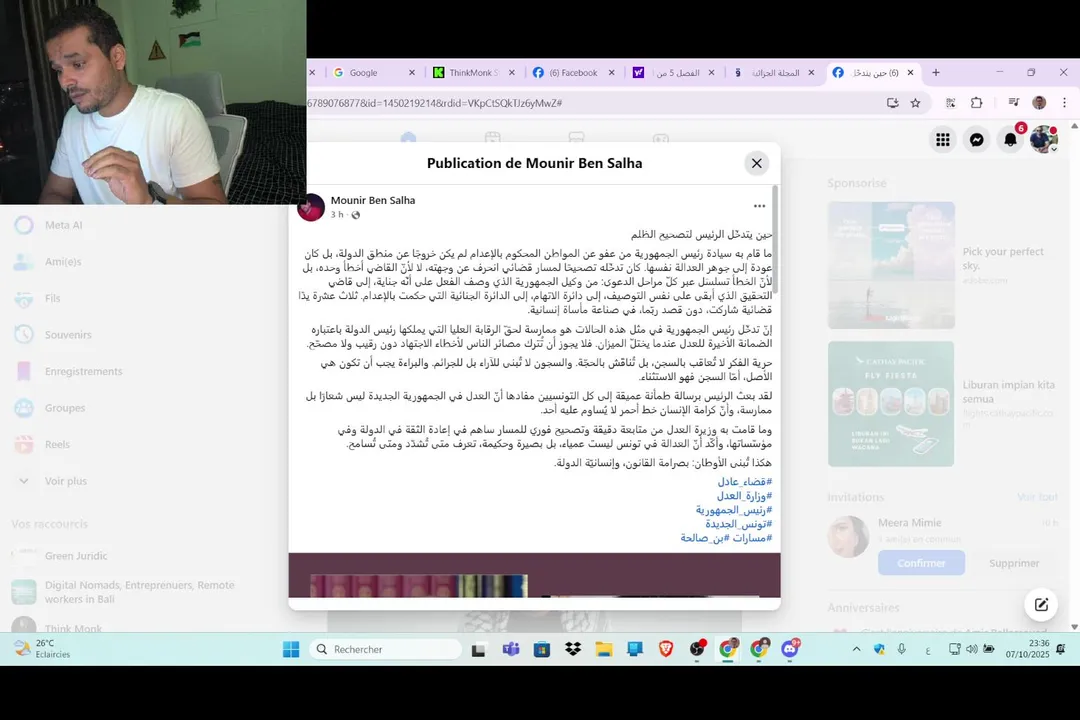Bookmark this page with the star icon

click(915, 103)
